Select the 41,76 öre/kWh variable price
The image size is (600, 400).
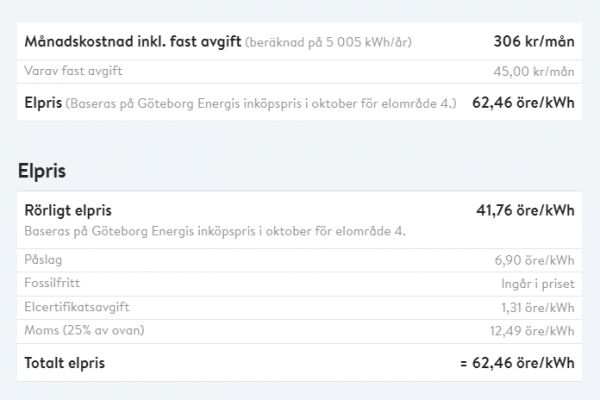point(525,211)
